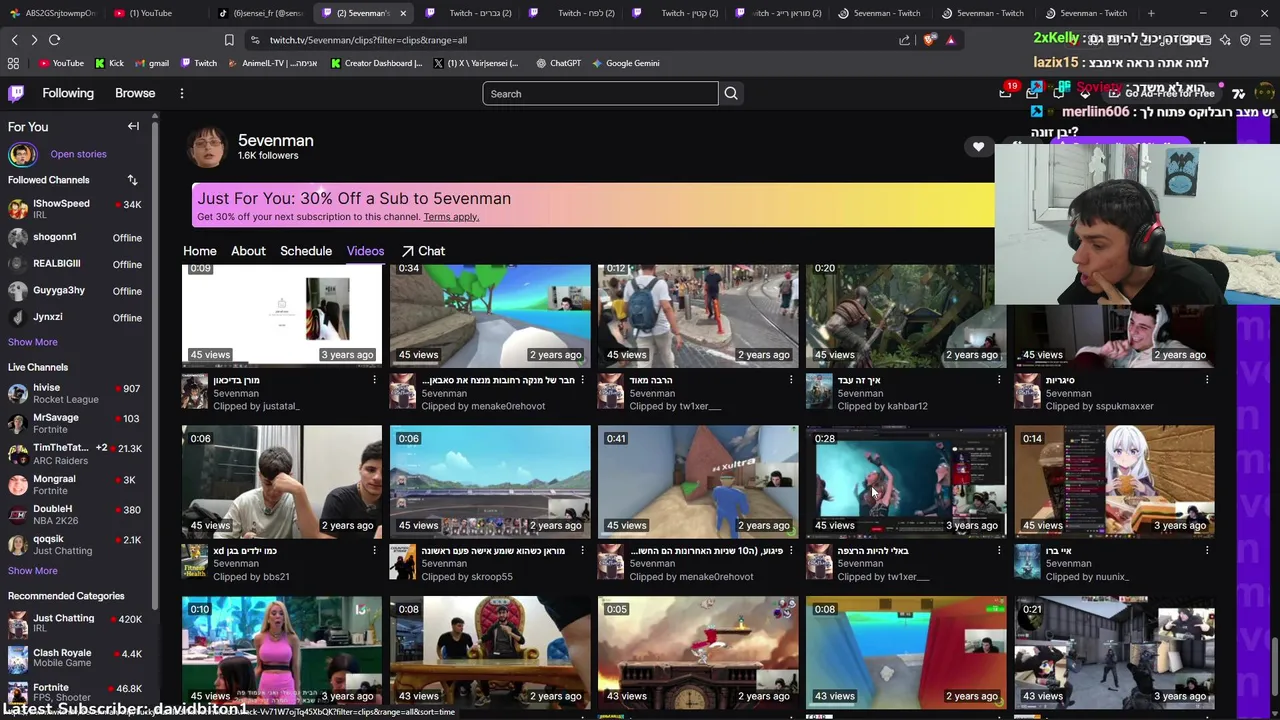The image size is (1280, 720).
Task: Select the Videos channel tab
Action: click(x=365, y=251)
